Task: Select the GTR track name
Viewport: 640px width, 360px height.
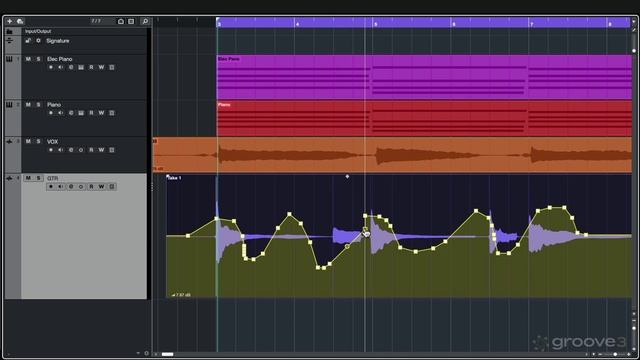Action: [x=52, y=178]
